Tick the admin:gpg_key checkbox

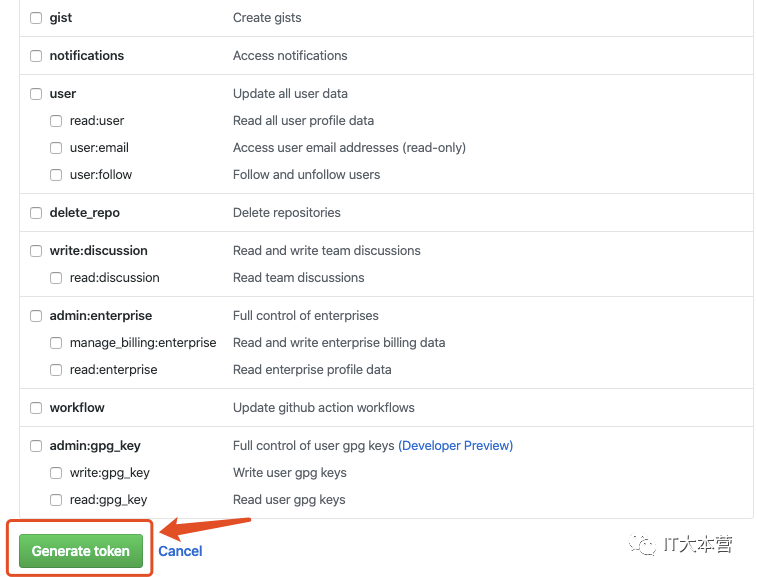click(37, 446)
